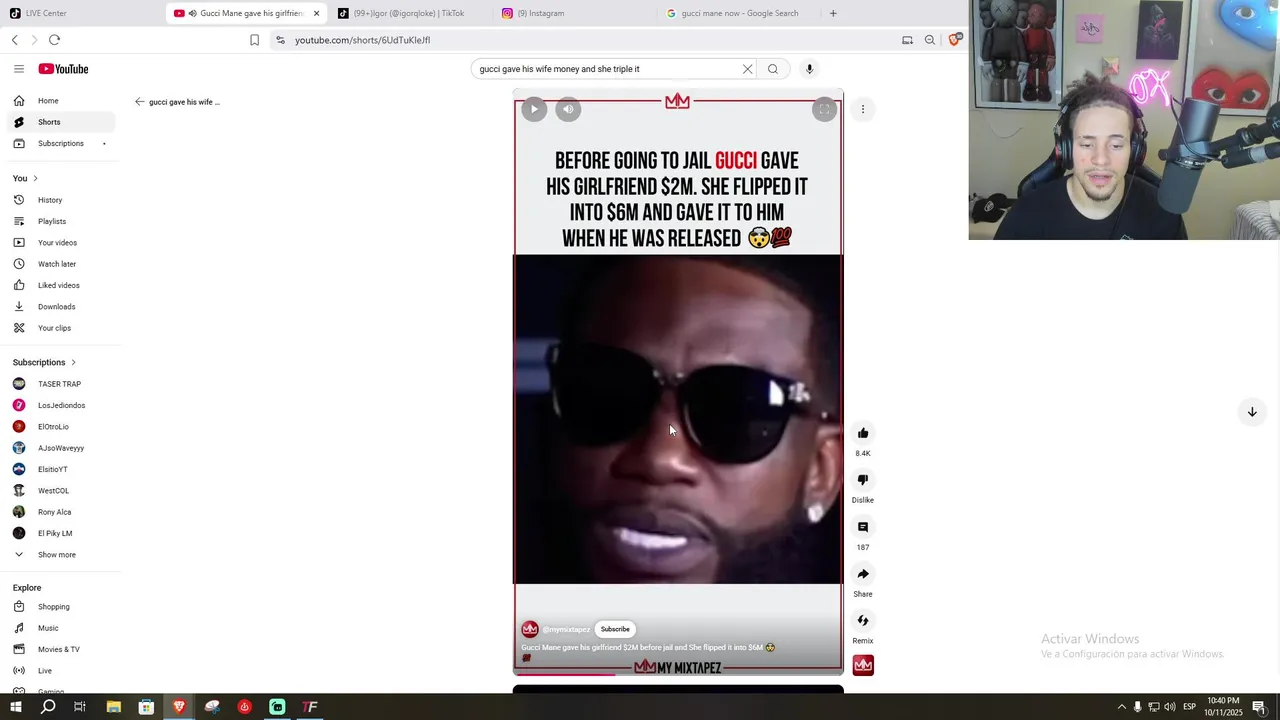This screenshot has width=1280, height=720.
Task: Open Your videos
Action: coord(61,243)
